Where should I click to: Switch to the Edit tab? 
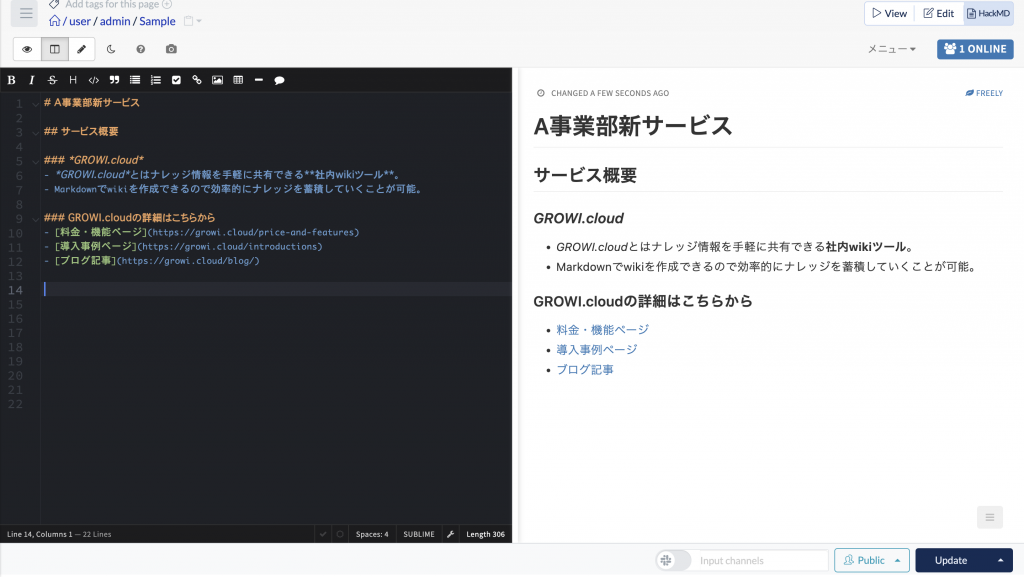tap(938, 13)
